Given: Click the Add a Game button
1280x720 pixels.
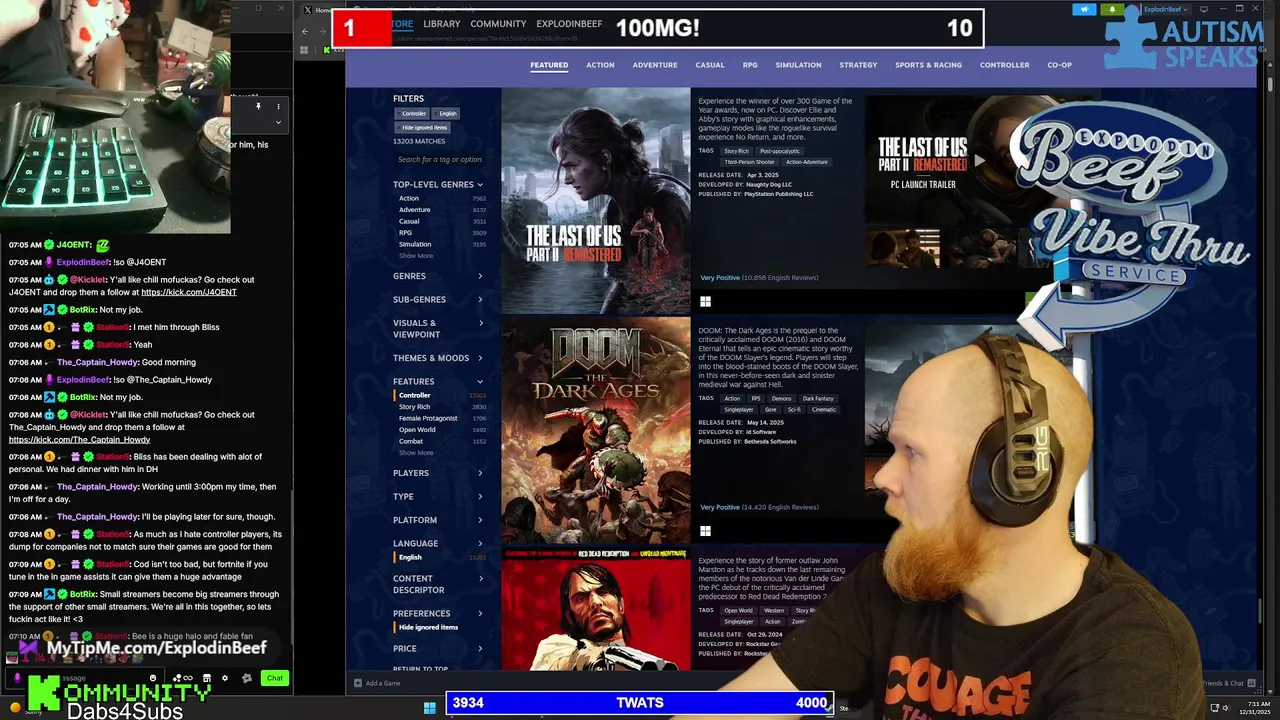Looking at the screenshot, I should (377, 683).
